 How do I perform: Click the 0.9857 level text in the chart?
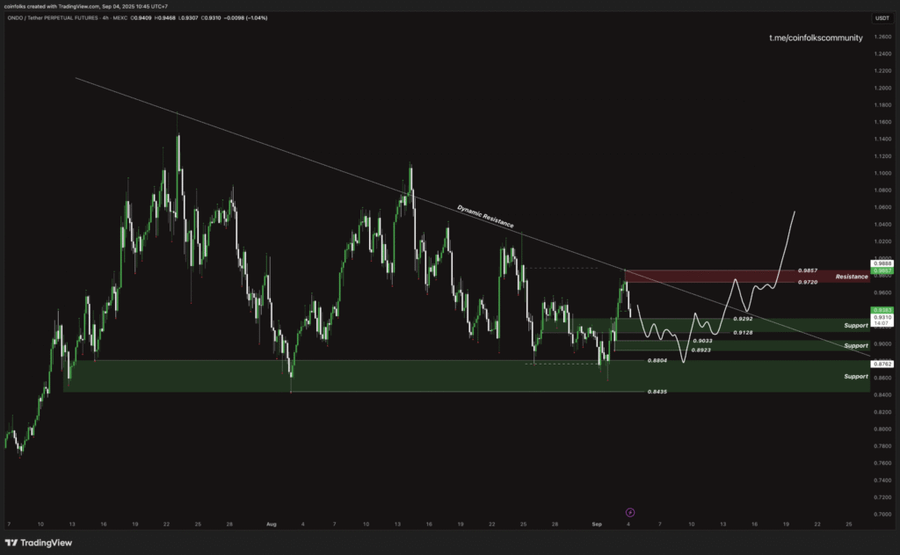(x=808, y=270)
